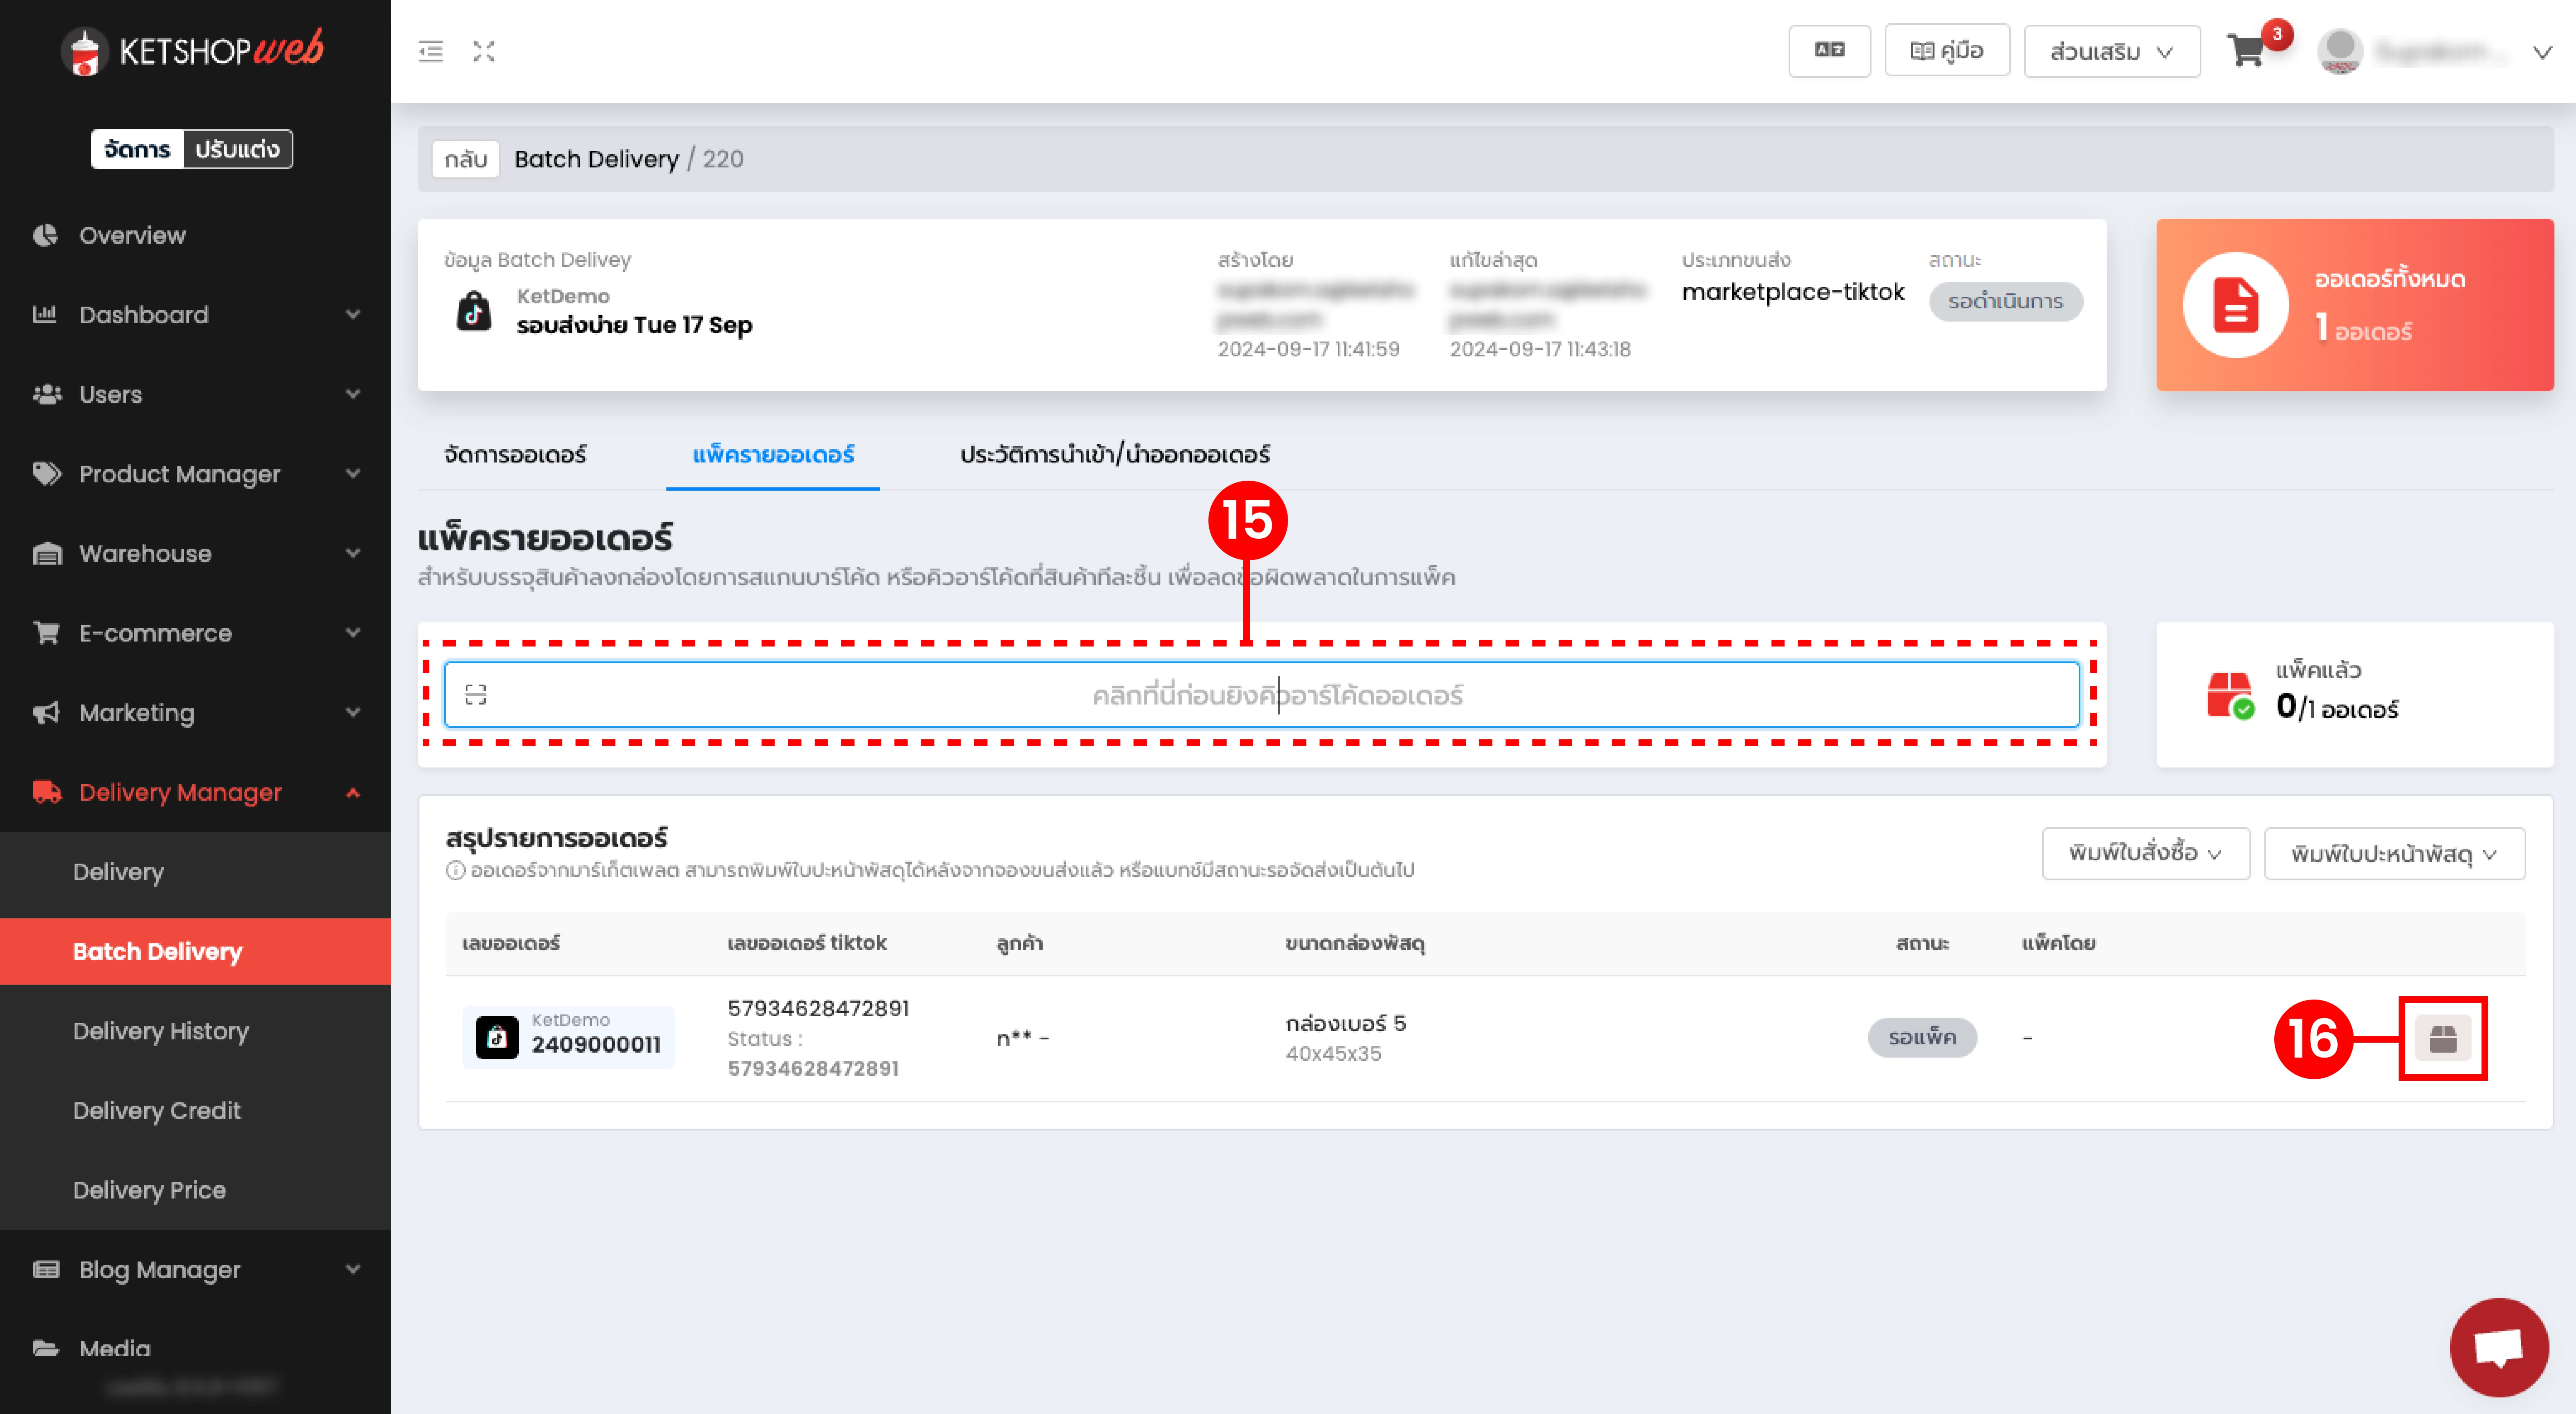2576x1414 pixels.
Task: Click the KetshopWeb logo
Action: point(194,50)
